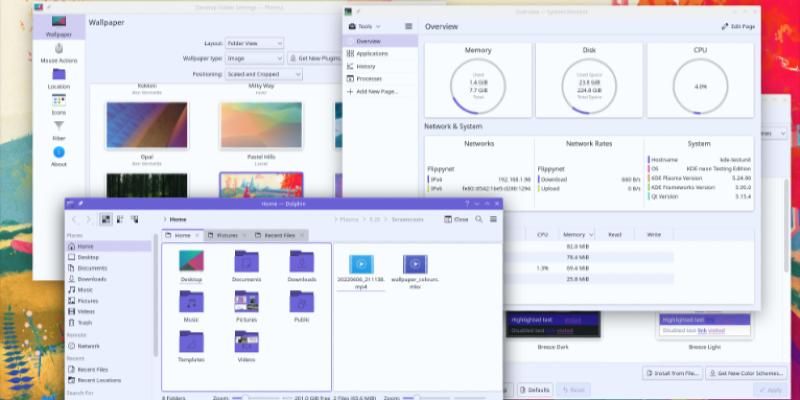Click the search icon in Dolphin toolbar
Viewport: 800px width, 400px height.
point(479,218)
